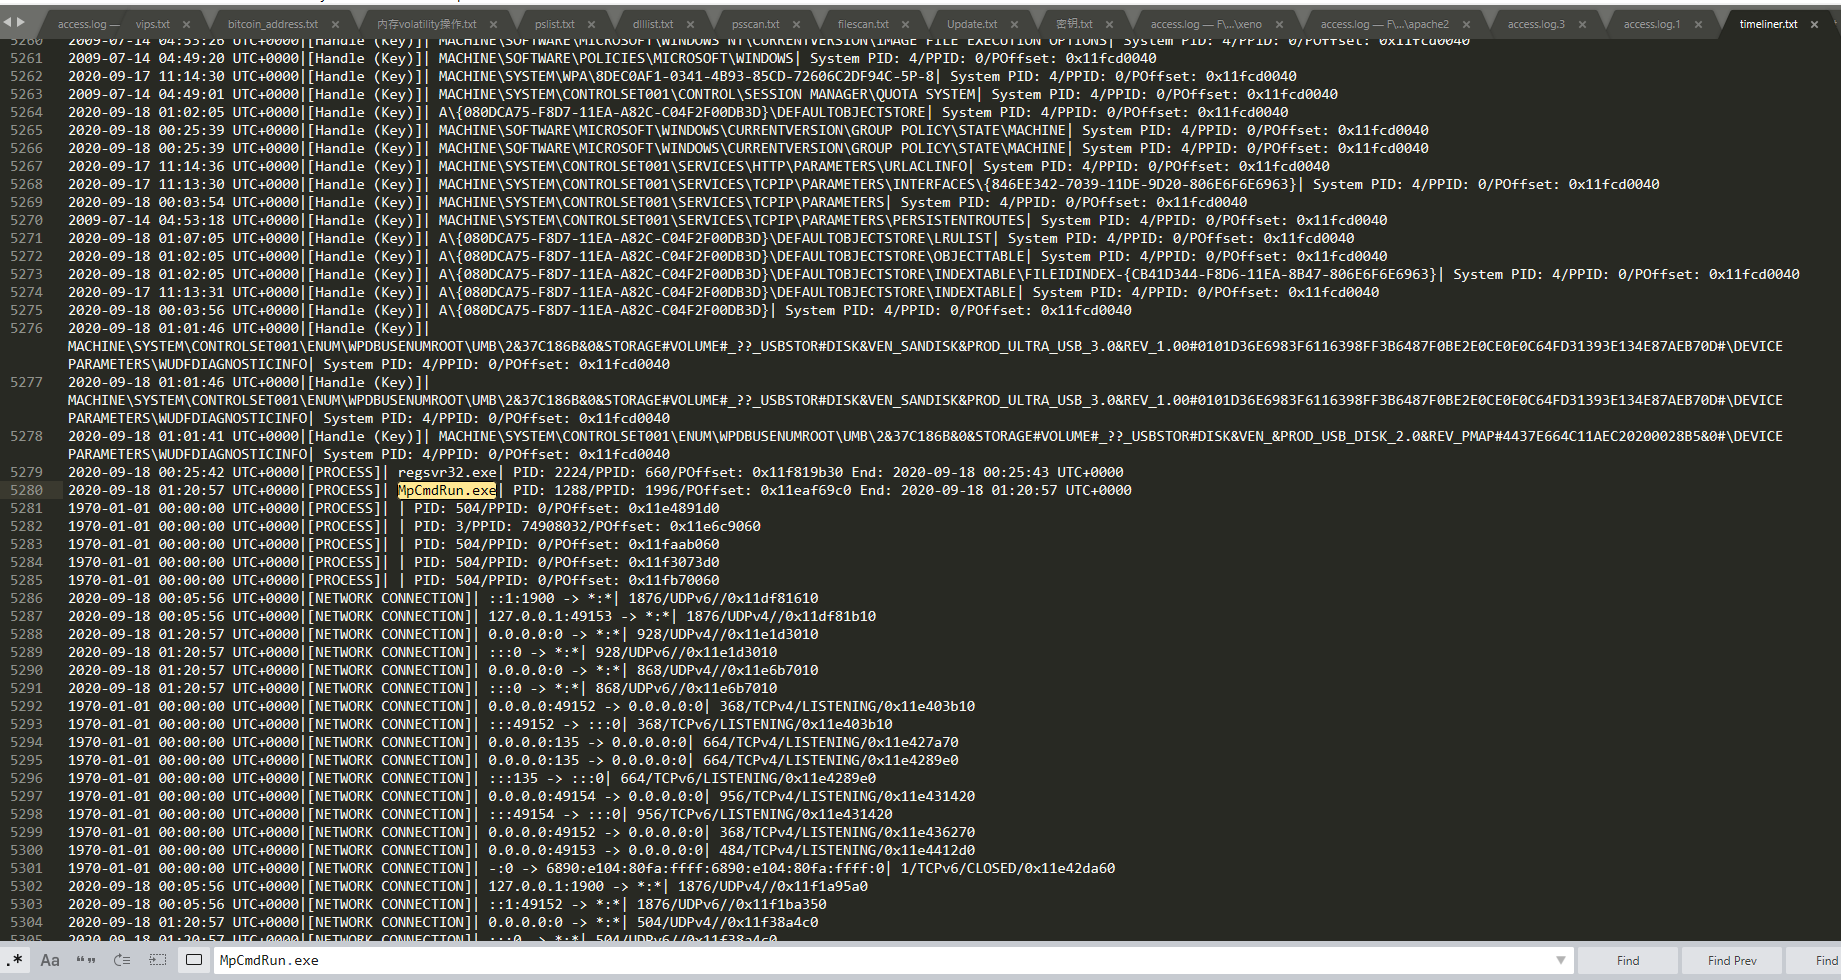Switch to access.log xeno tab
Image resolution: width=1841 pixels, height=980 pixels.
click(1206, 24)
